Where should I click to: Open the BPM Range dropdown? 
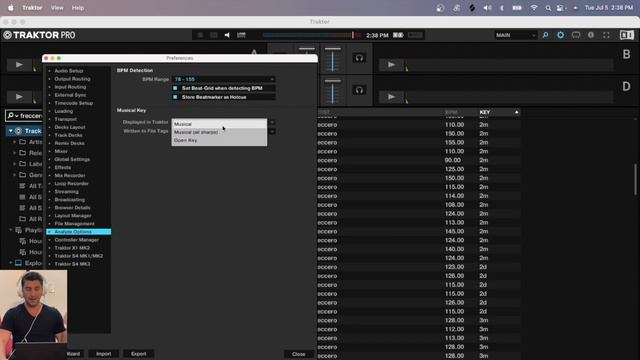pyautogui.click(x=224, y=79)
